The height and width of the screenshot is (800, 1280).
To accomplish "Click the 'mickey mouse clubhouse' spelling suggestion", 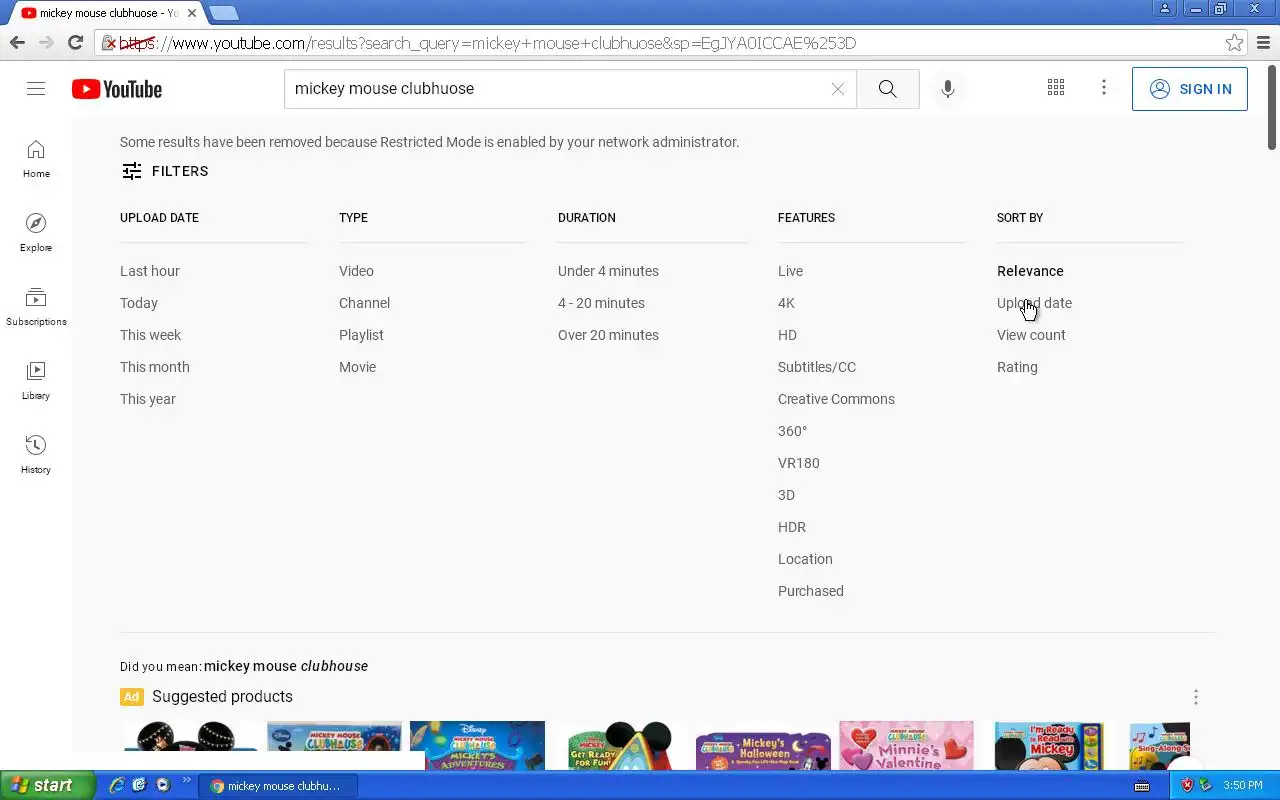I will pos(286,666).
